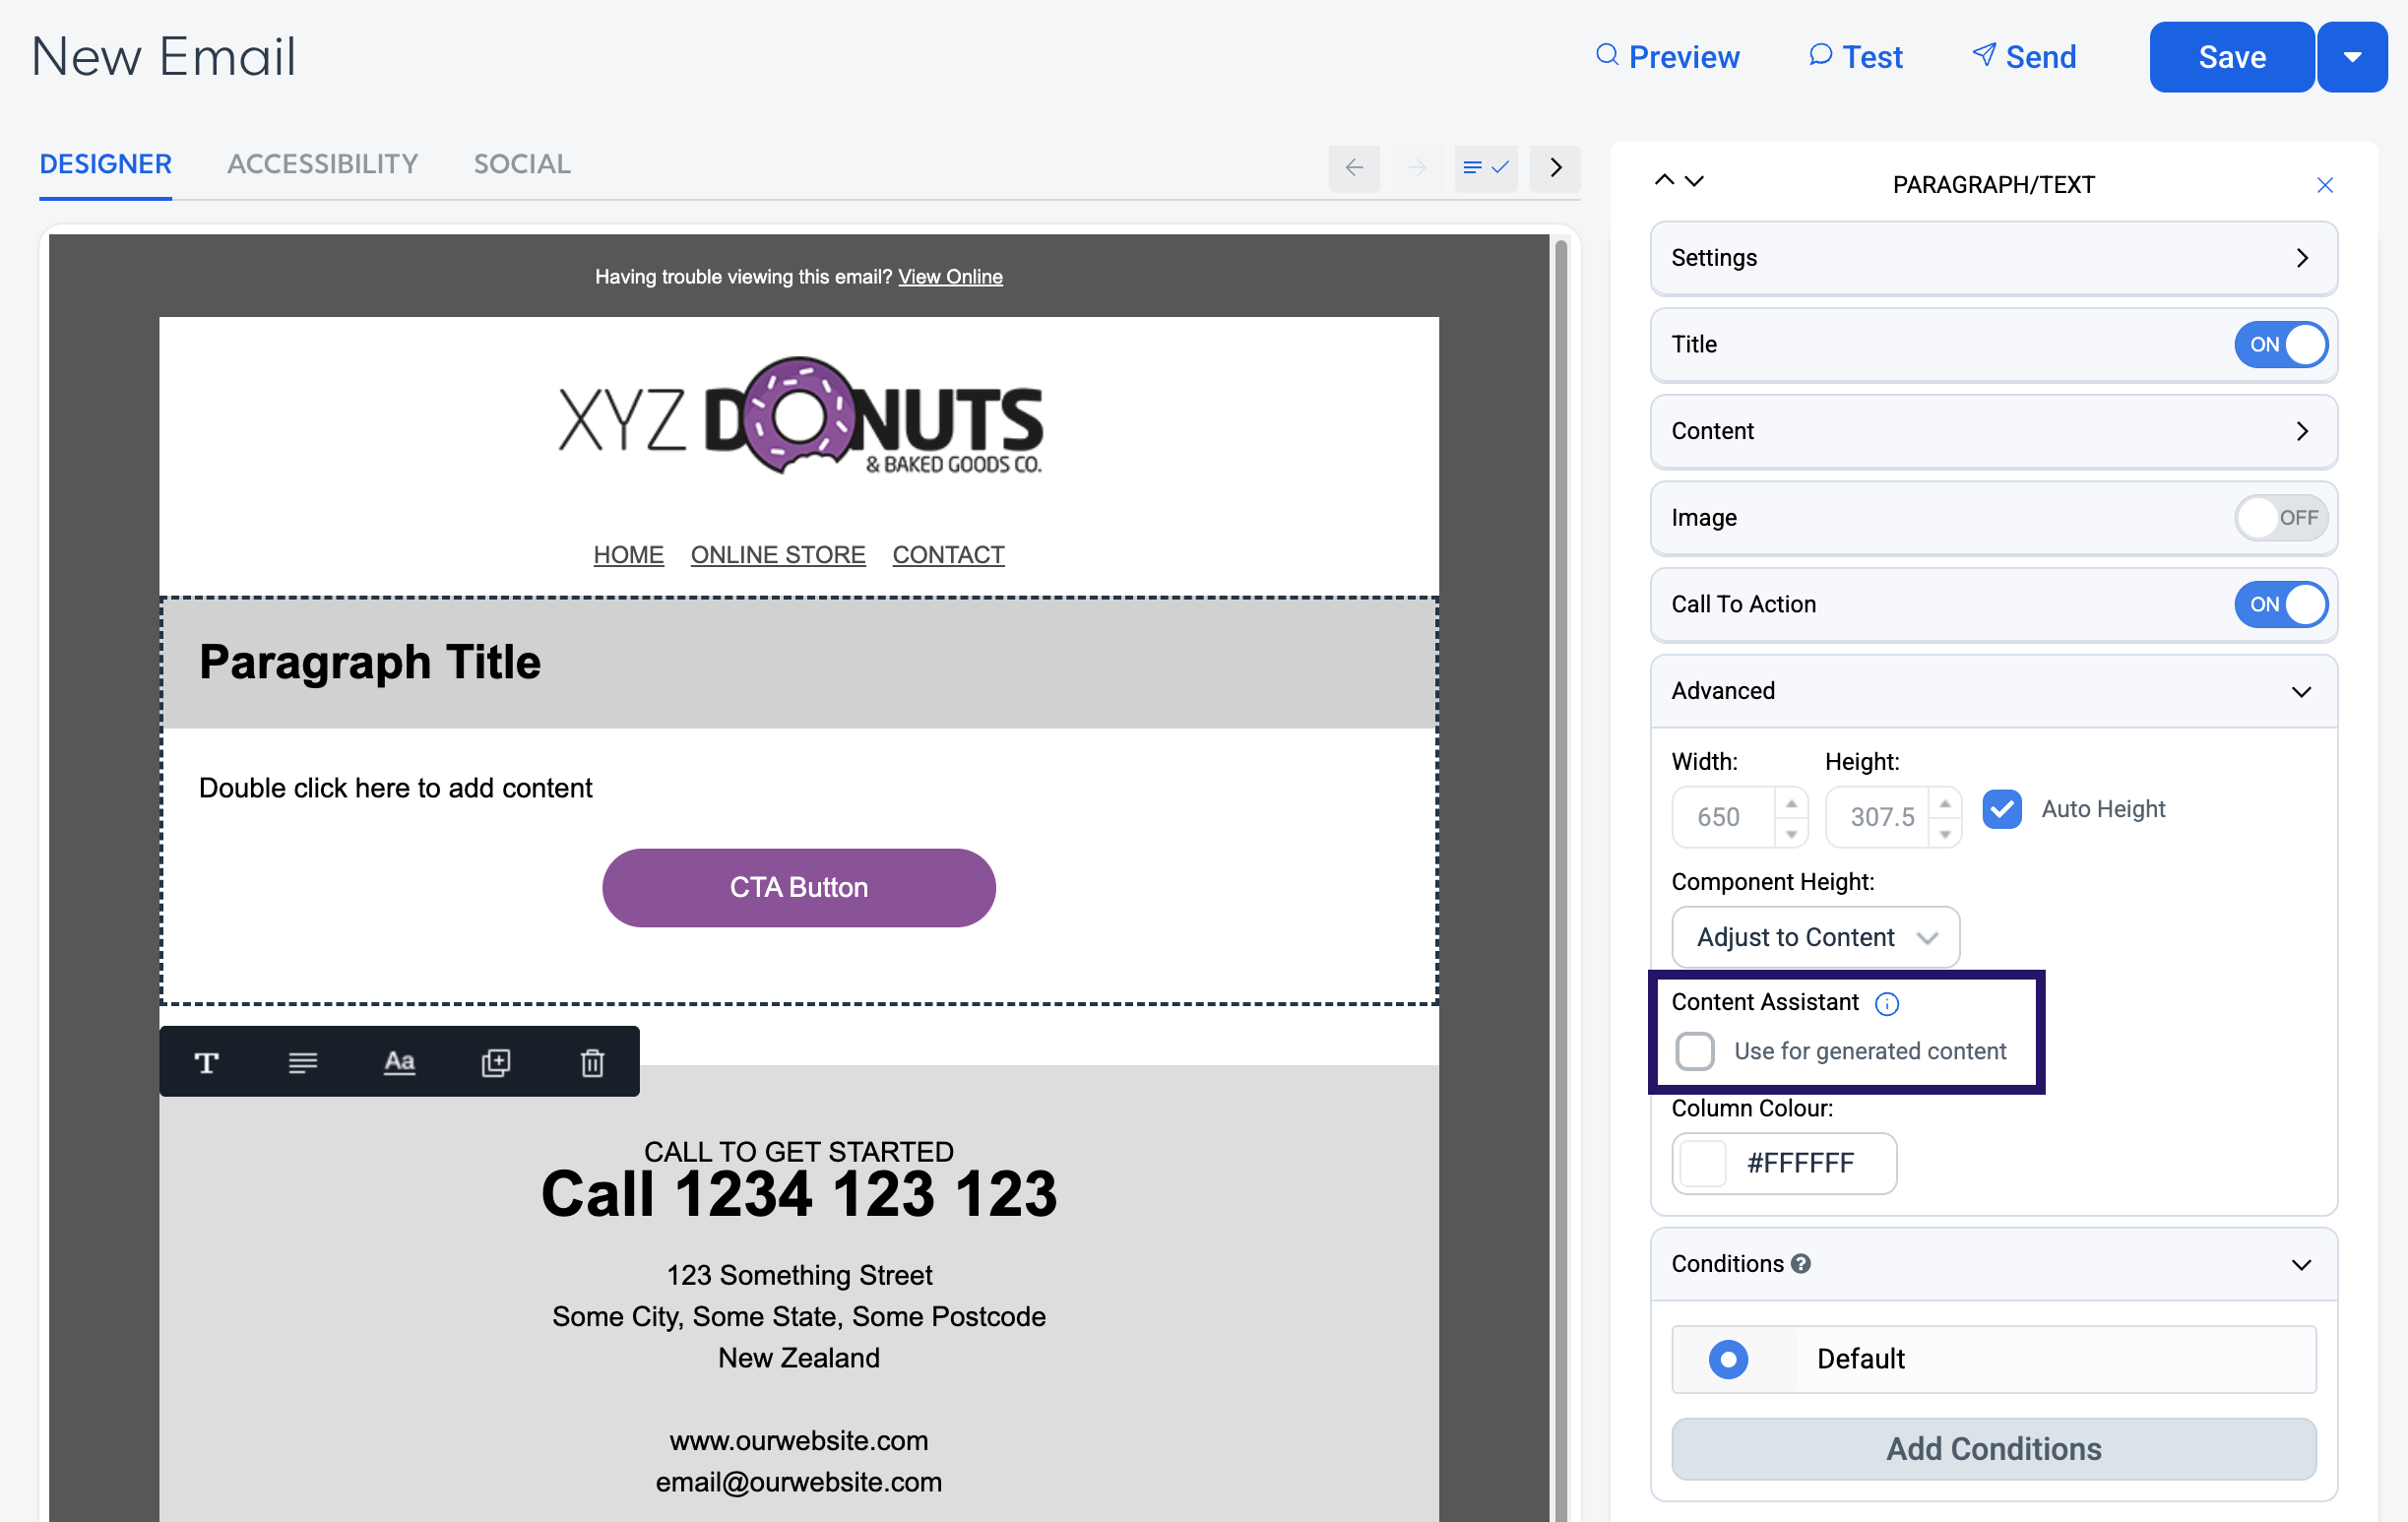This screenshot has width=2408, height=1522.
Task: Click the HOME navigation link
Action: click(628, 555)
